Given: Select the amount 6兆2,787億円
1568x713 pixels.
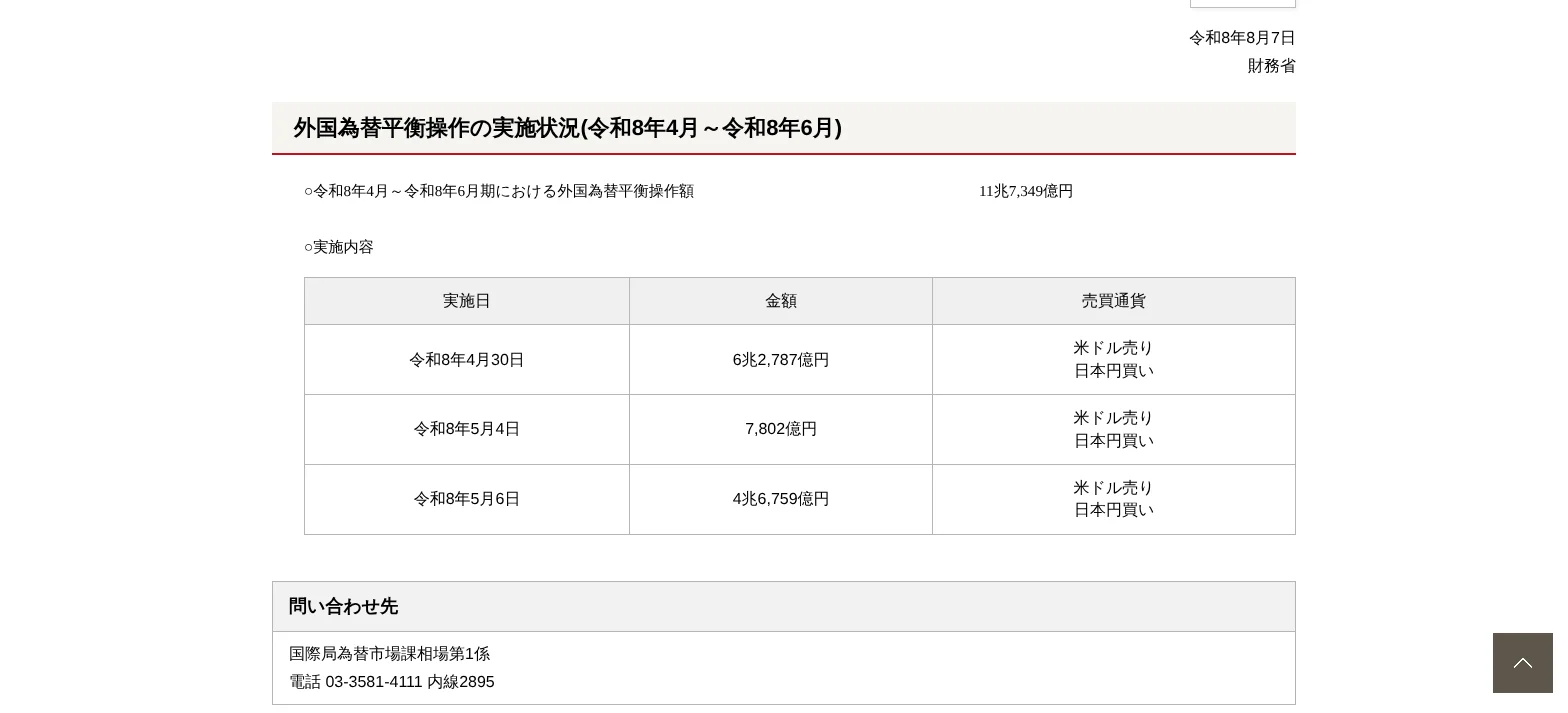Looking at the screenshot, I should pos(781,360).
